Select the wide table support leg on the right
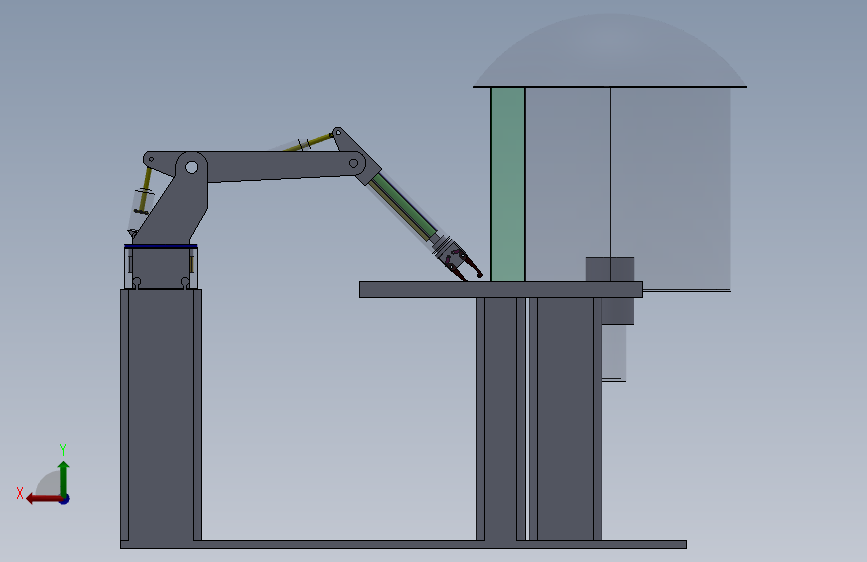 [565, 419]
